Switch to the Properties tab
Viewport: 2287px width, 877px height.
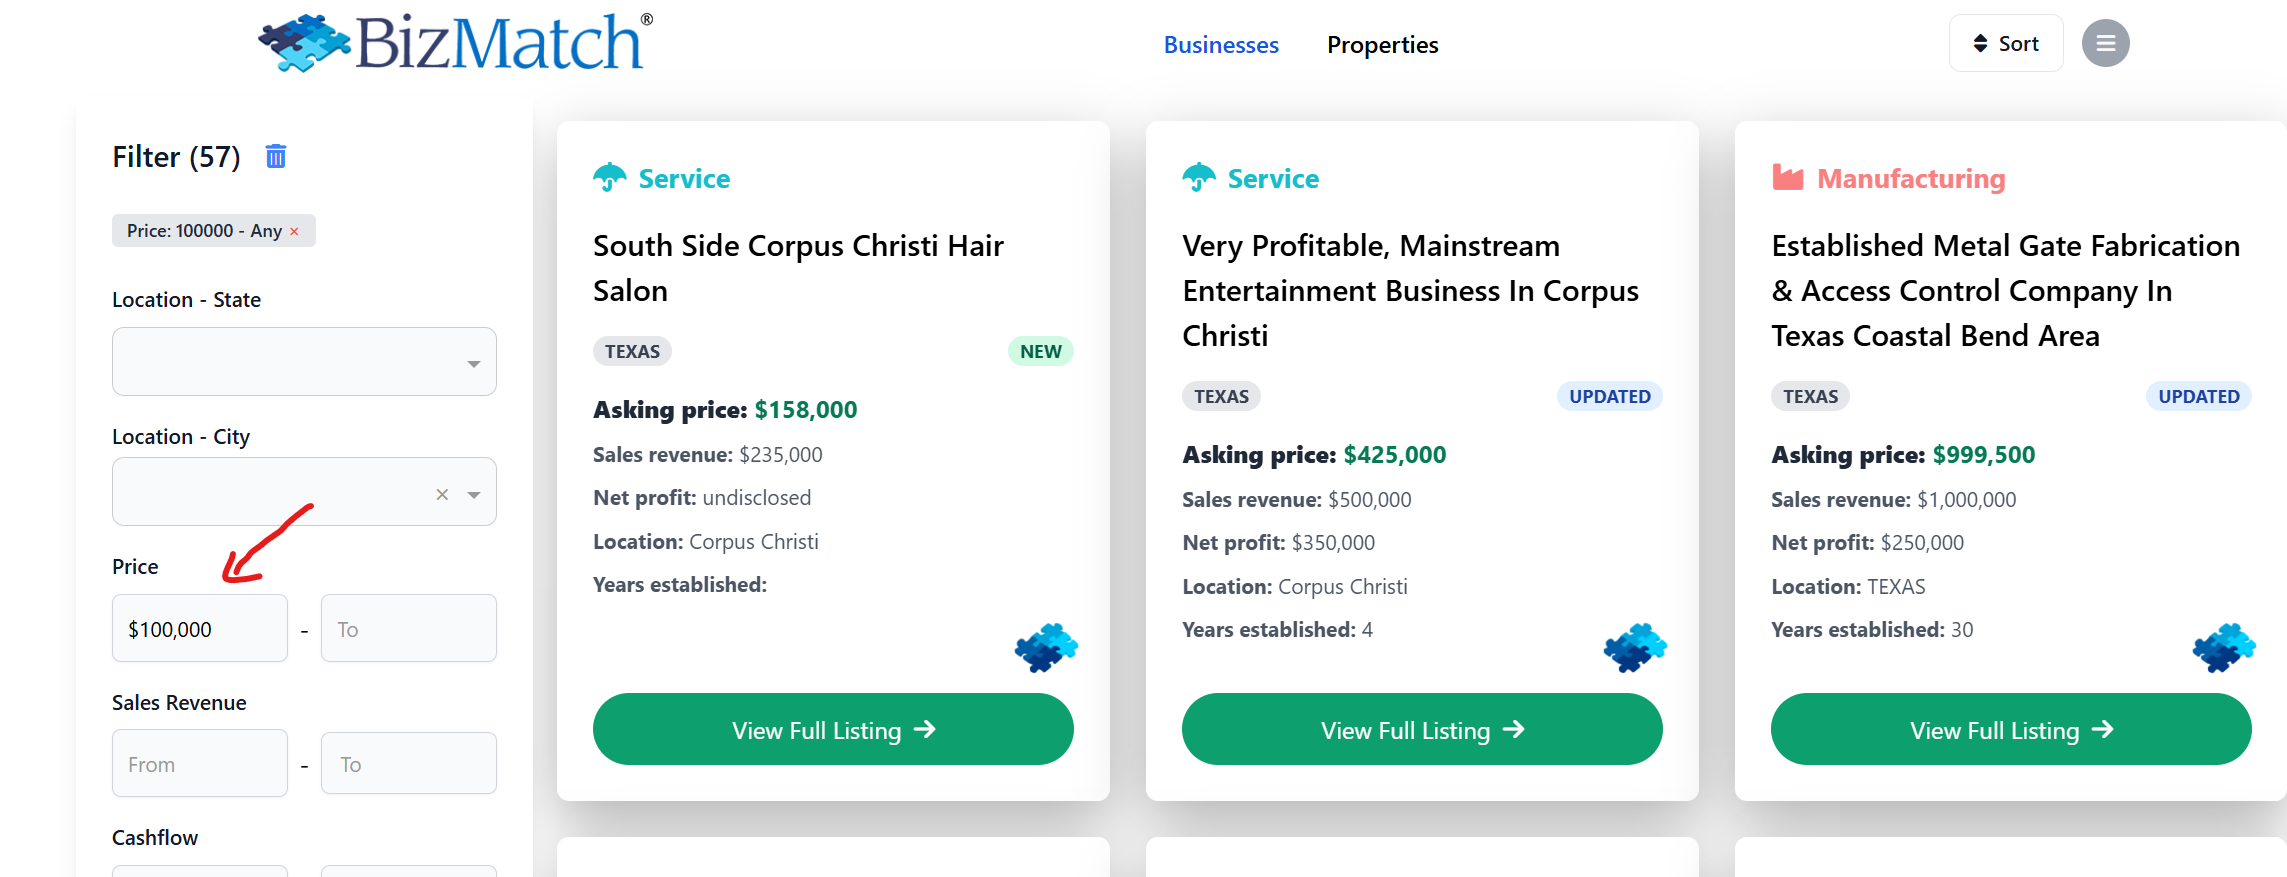click(x=1382, y=45)
